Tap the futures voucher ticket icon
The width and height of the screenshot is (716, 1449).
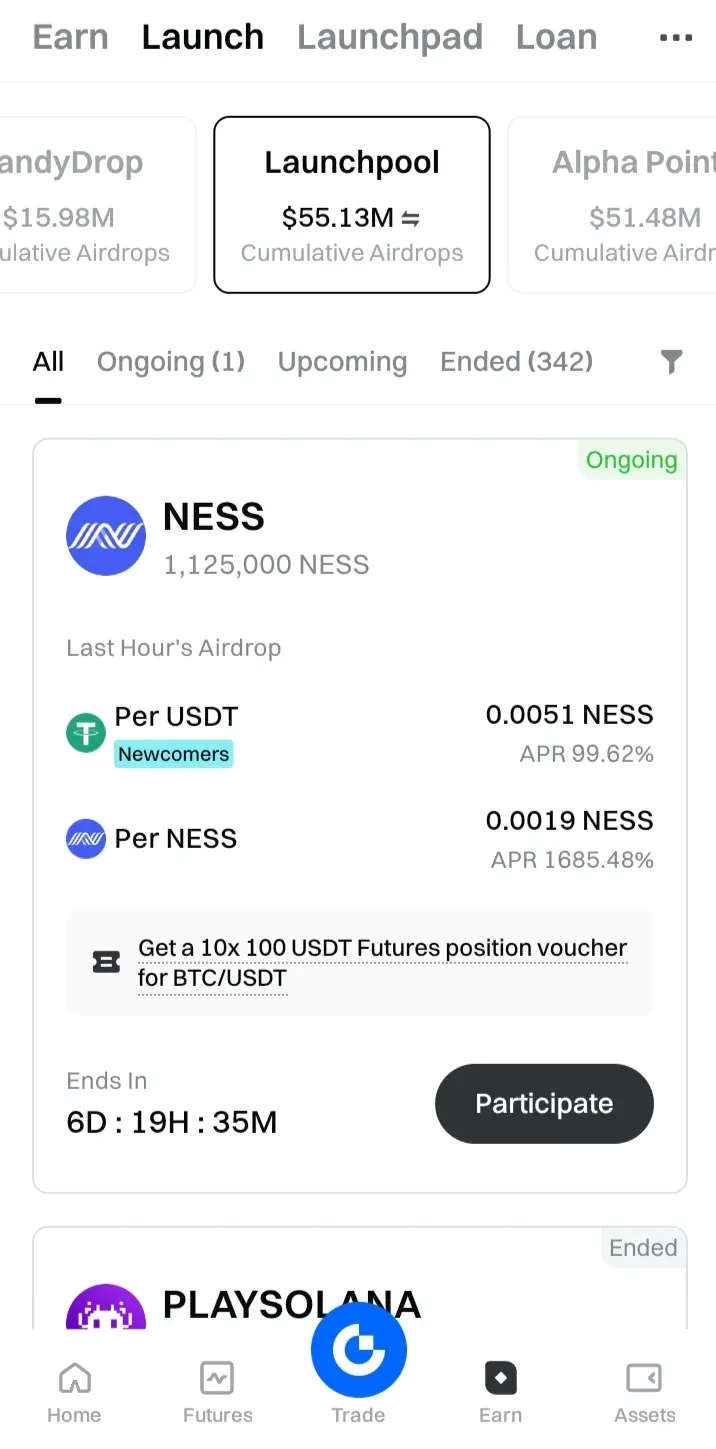(106, 962)
